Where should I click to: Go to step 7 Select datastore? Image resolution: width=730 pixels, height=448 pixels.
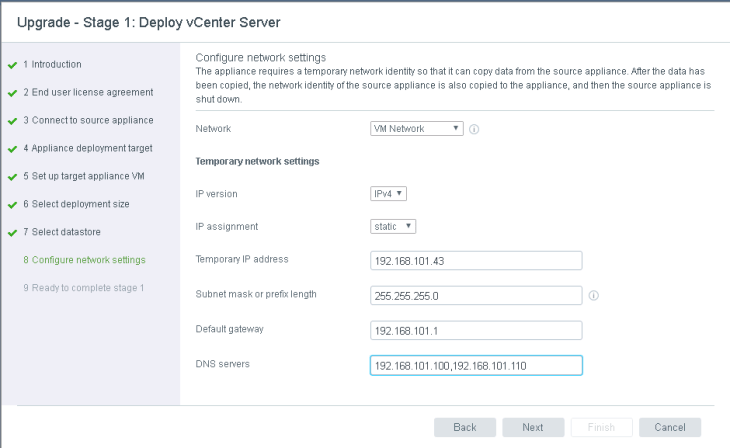pyautogui.click(x=68, y=232)
